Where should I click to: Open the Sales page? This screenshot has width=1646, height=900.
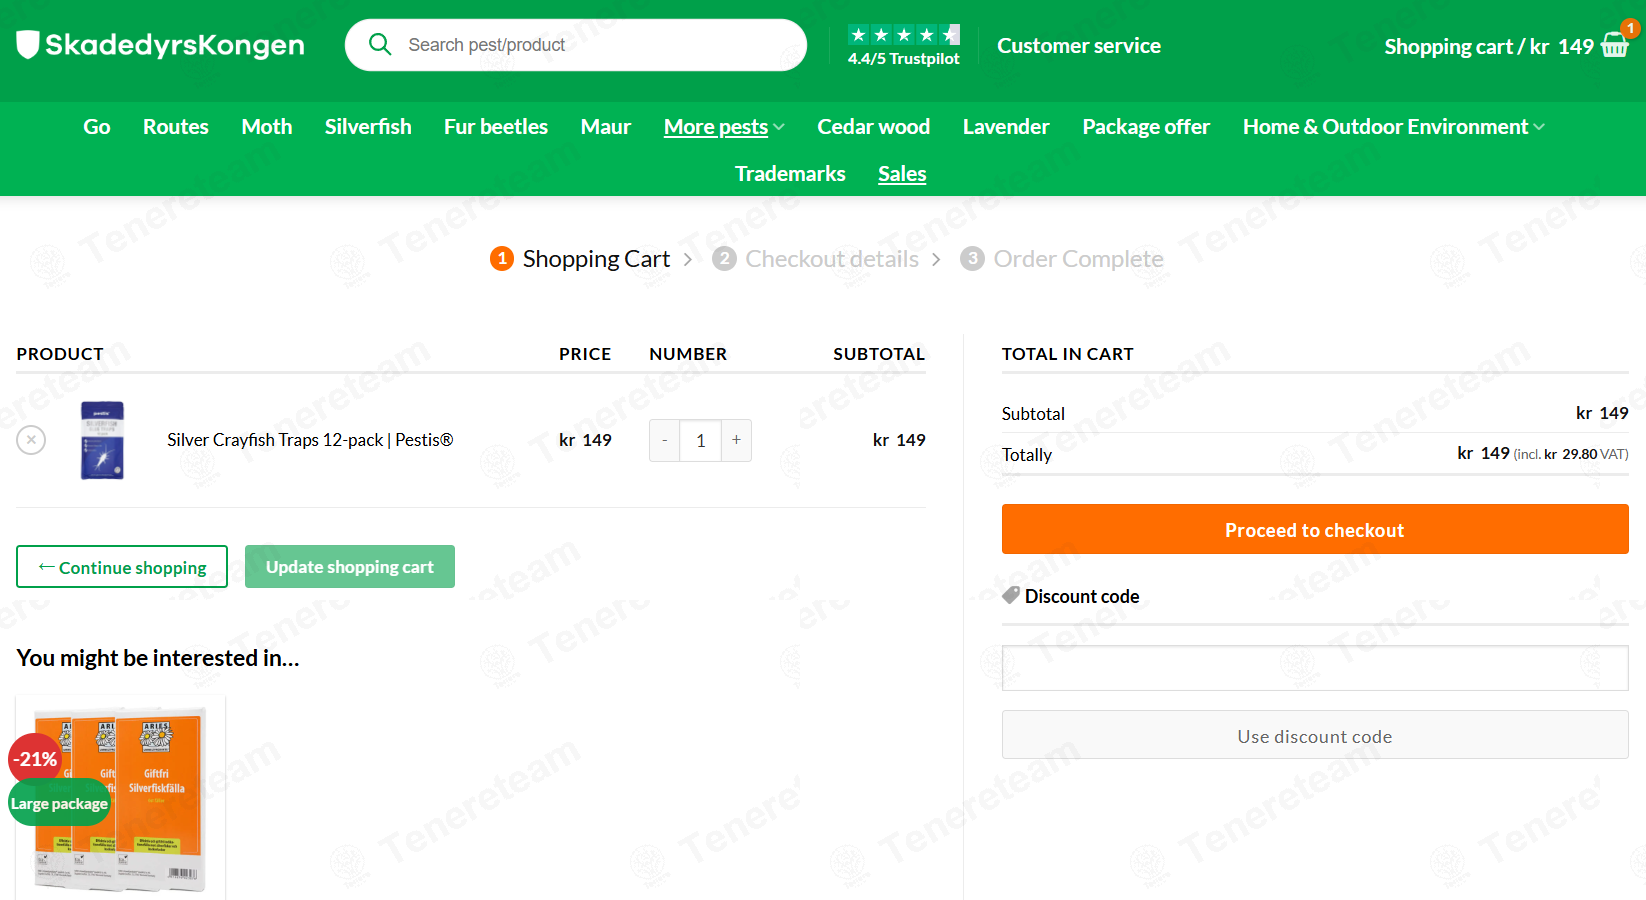[902, 174]
